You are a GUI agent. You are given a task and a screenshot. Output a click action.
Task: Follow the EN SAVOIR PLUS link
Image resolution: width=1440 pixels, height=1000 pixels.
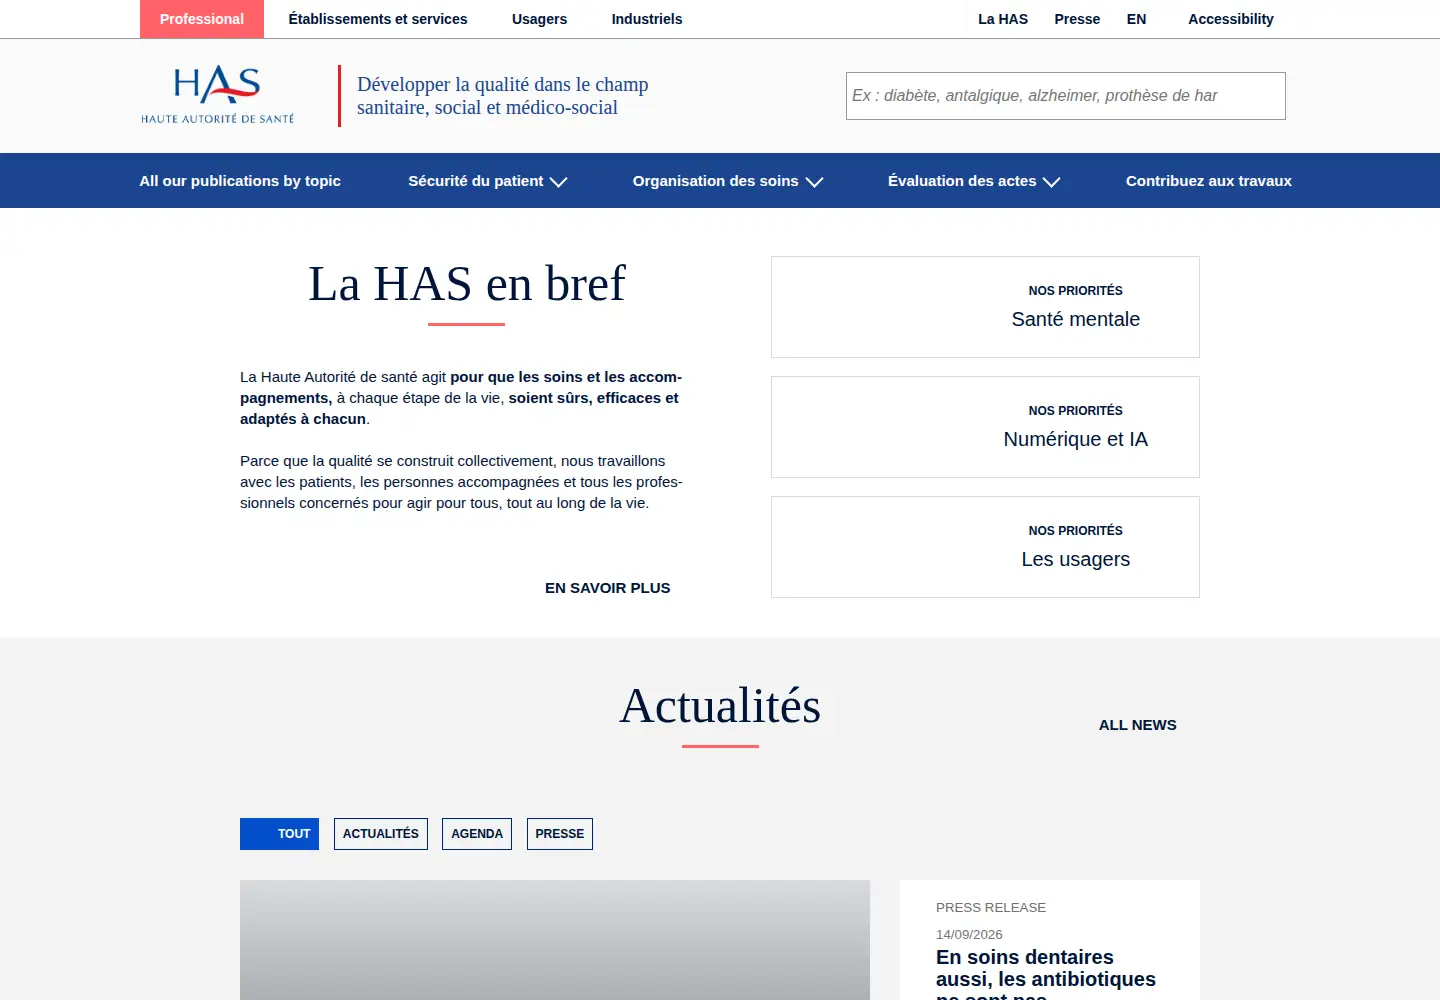click(x=608, y=588)
